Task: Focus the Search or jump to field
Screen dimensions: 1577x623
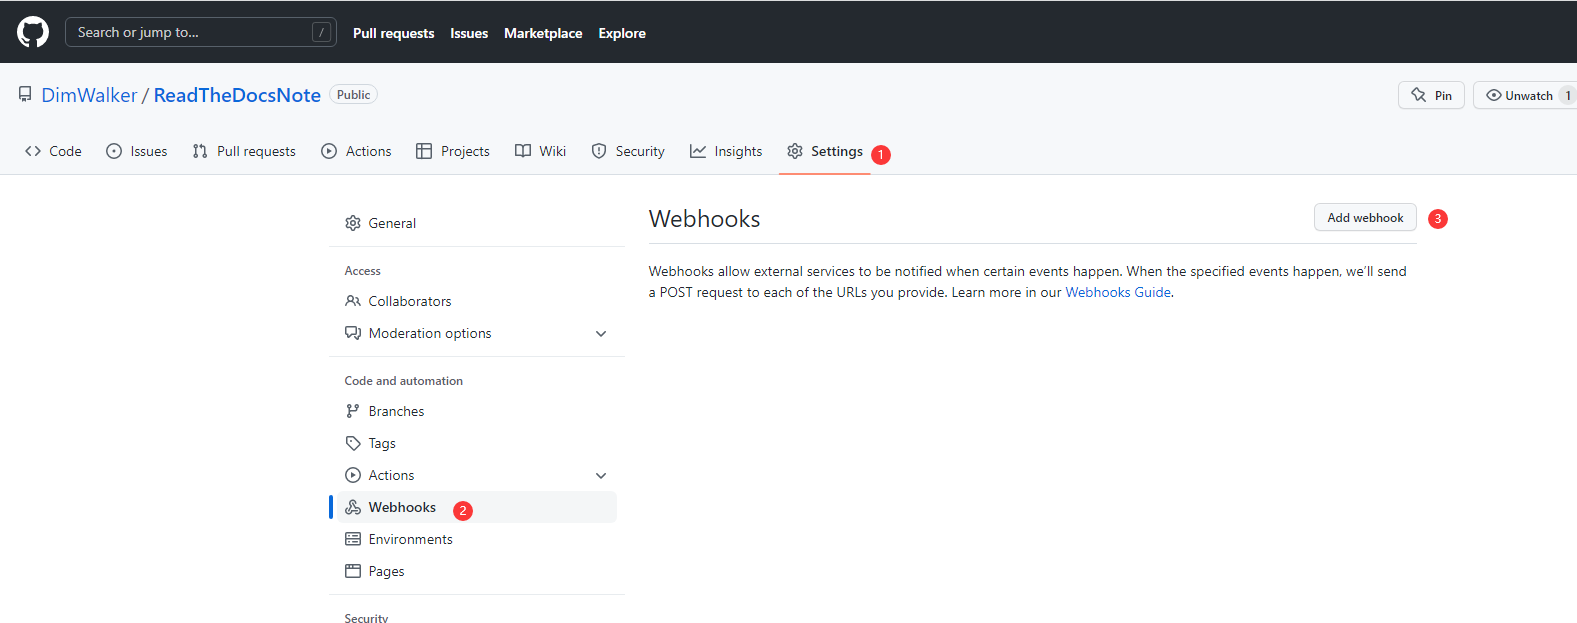Action: point(201,32)
